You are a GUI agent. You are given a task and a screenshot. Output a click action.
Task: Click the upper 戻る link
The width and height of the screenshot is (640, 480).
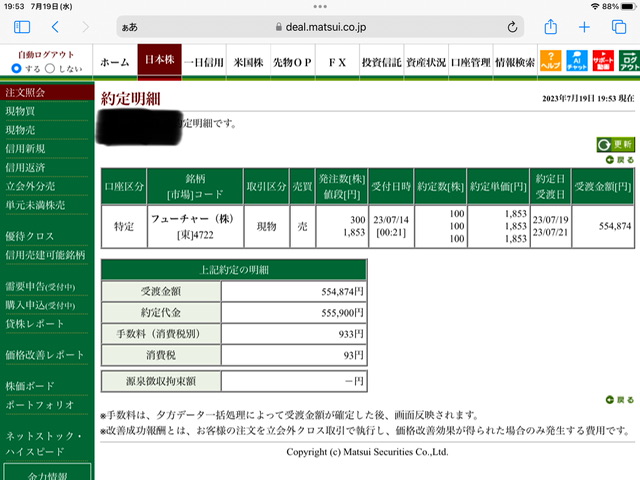620,160
